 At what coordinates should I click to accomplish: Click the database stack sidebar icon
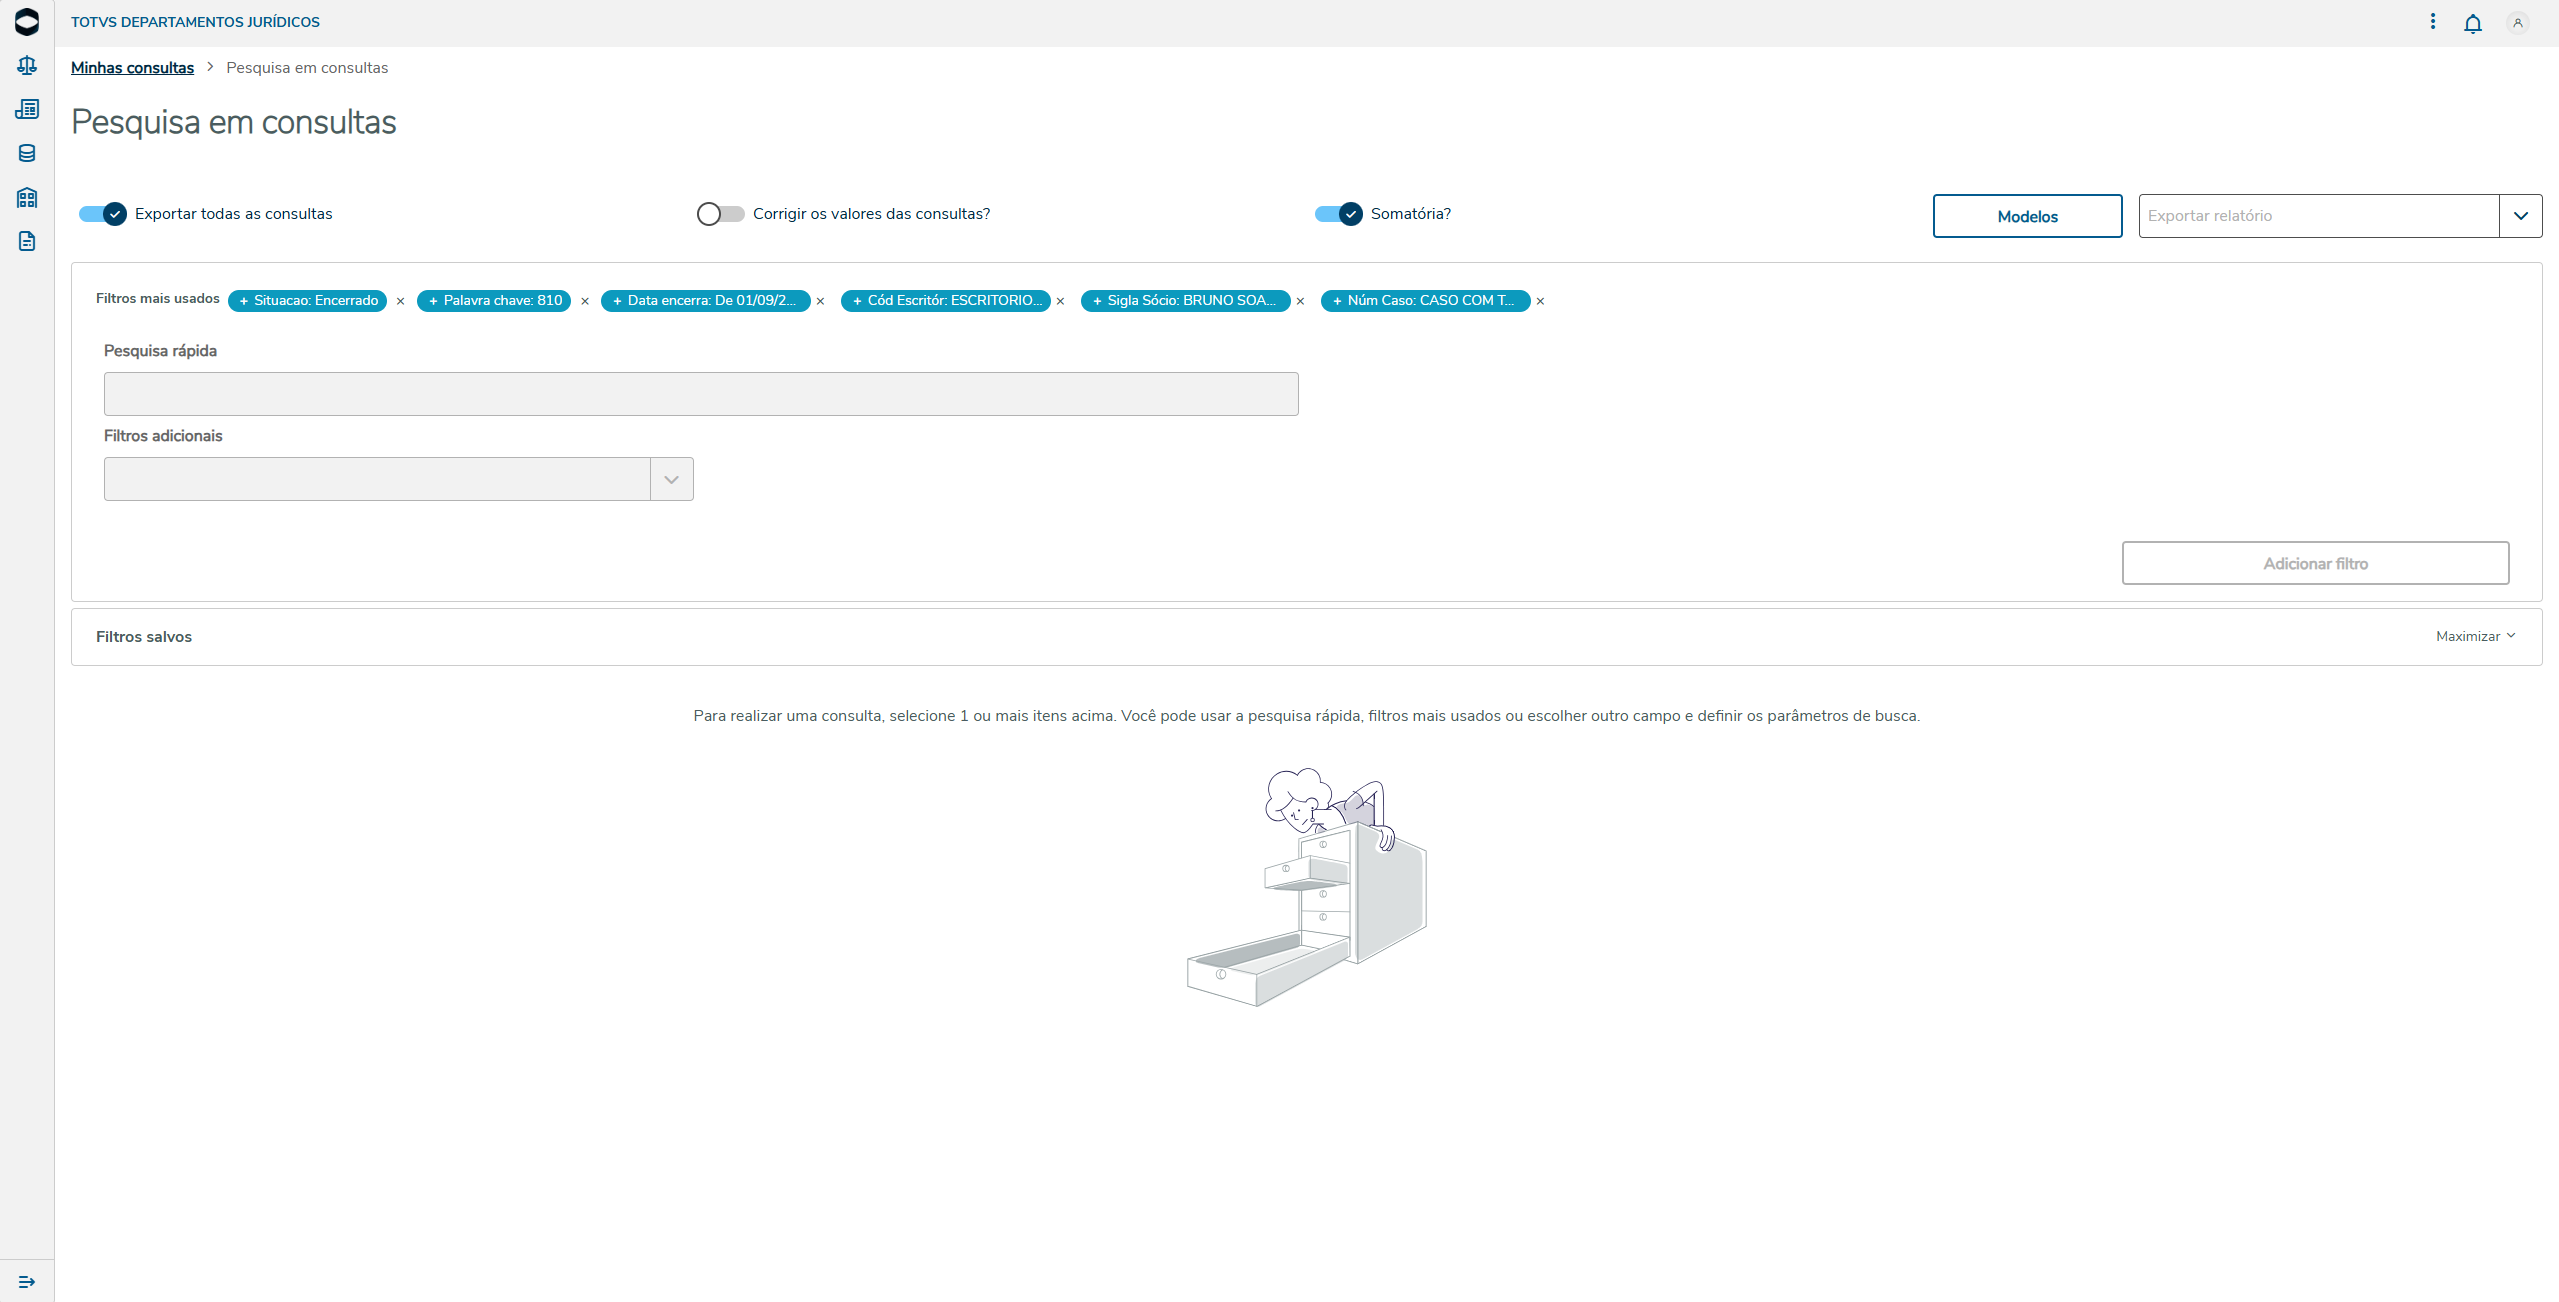(27, 154)
